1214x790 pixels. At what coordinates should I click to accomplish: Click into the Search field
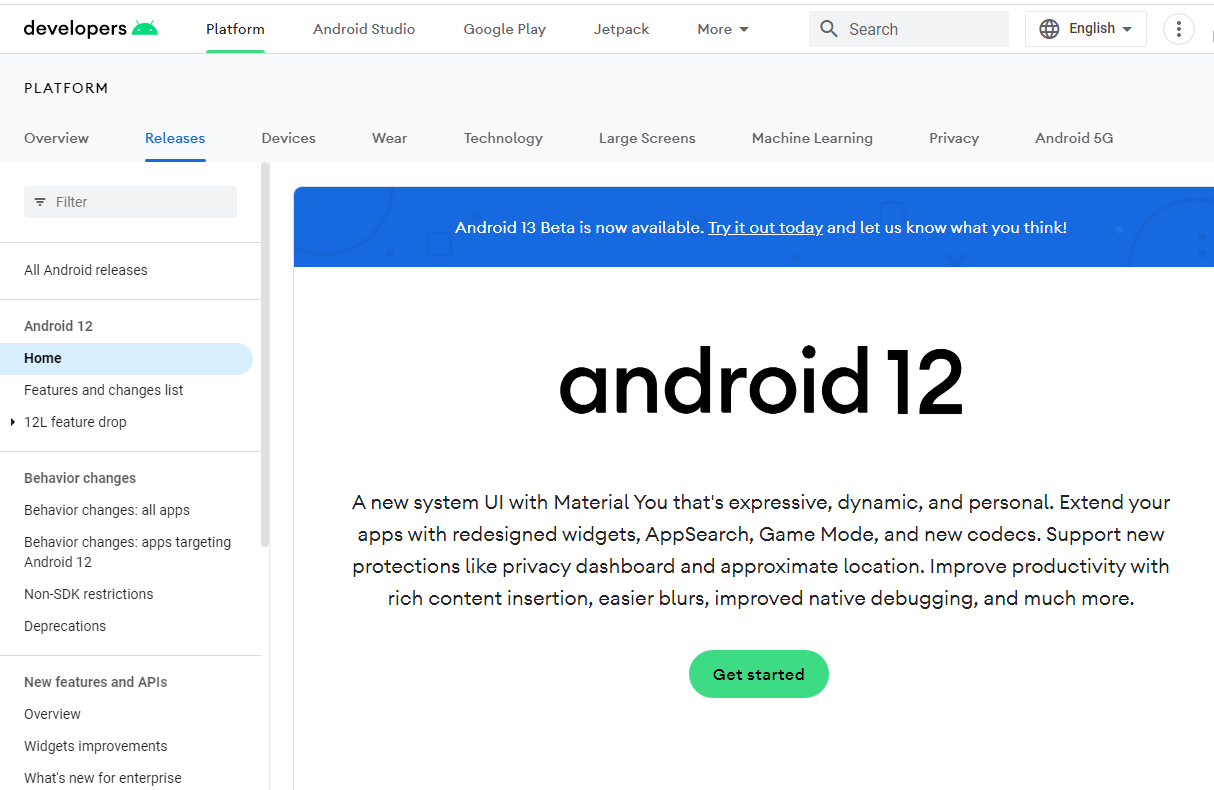pos(920,29)
